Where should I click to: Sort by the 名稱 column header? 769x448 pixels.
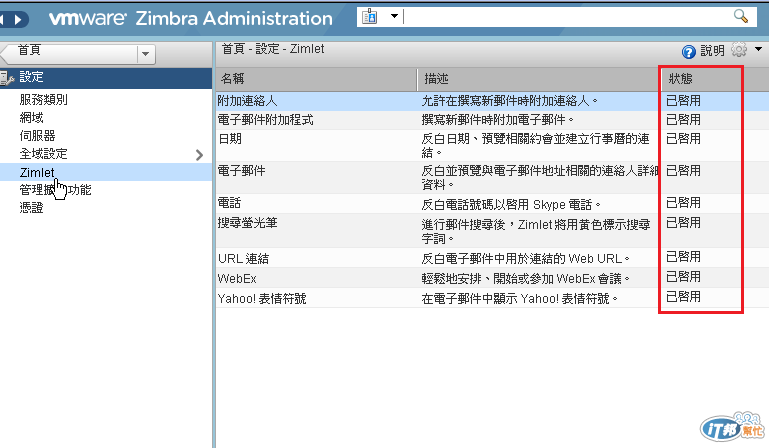tap(316, 79)
